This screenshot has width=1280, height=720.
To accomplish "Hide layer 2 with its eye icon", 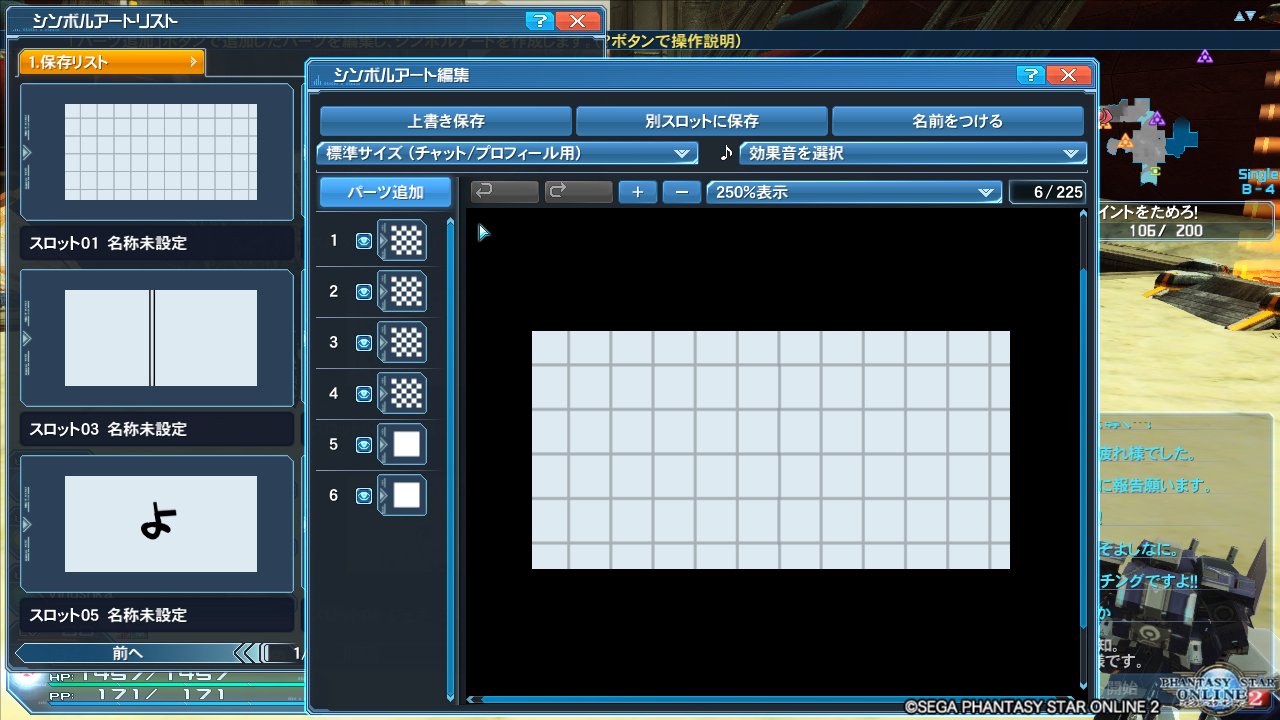I will point(364,292).
